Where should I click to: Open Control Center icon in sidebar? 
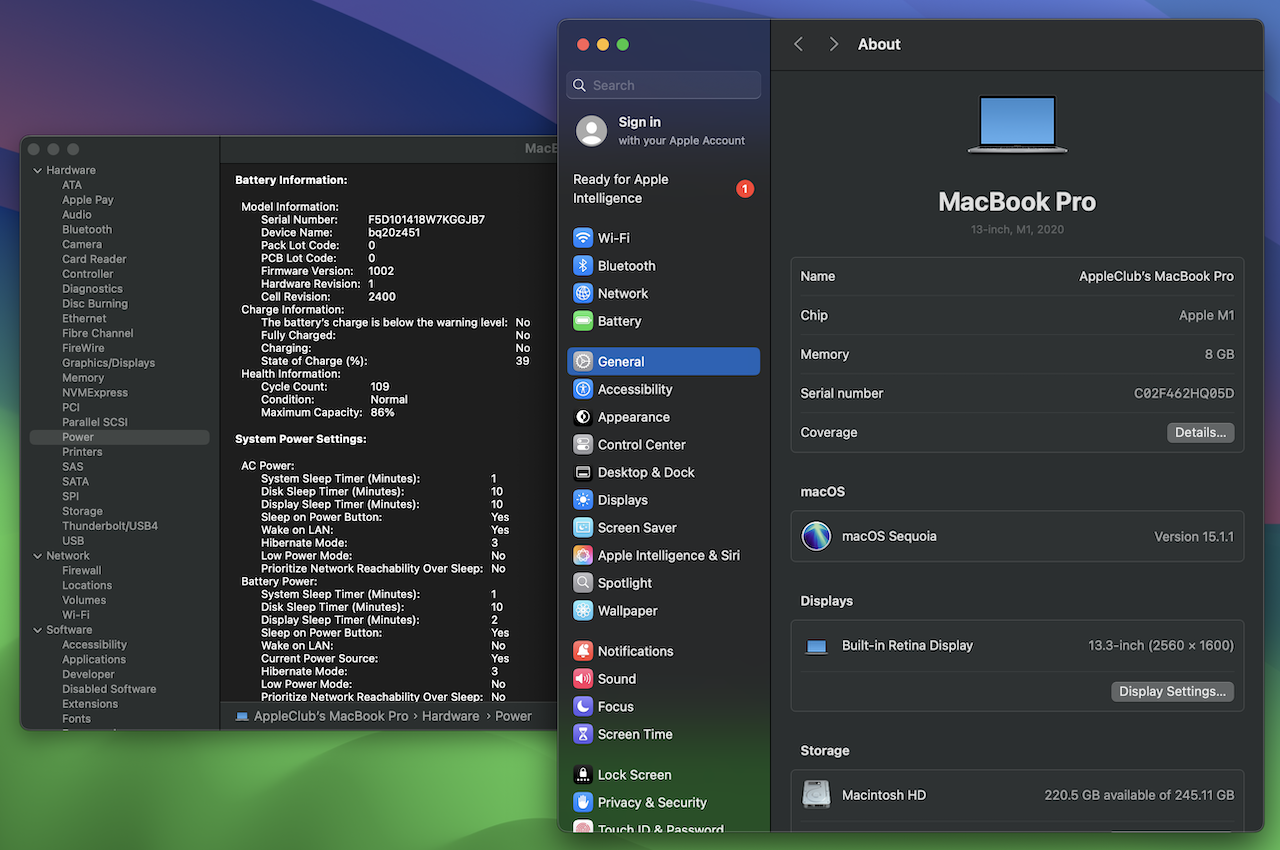tap(583, 445)
